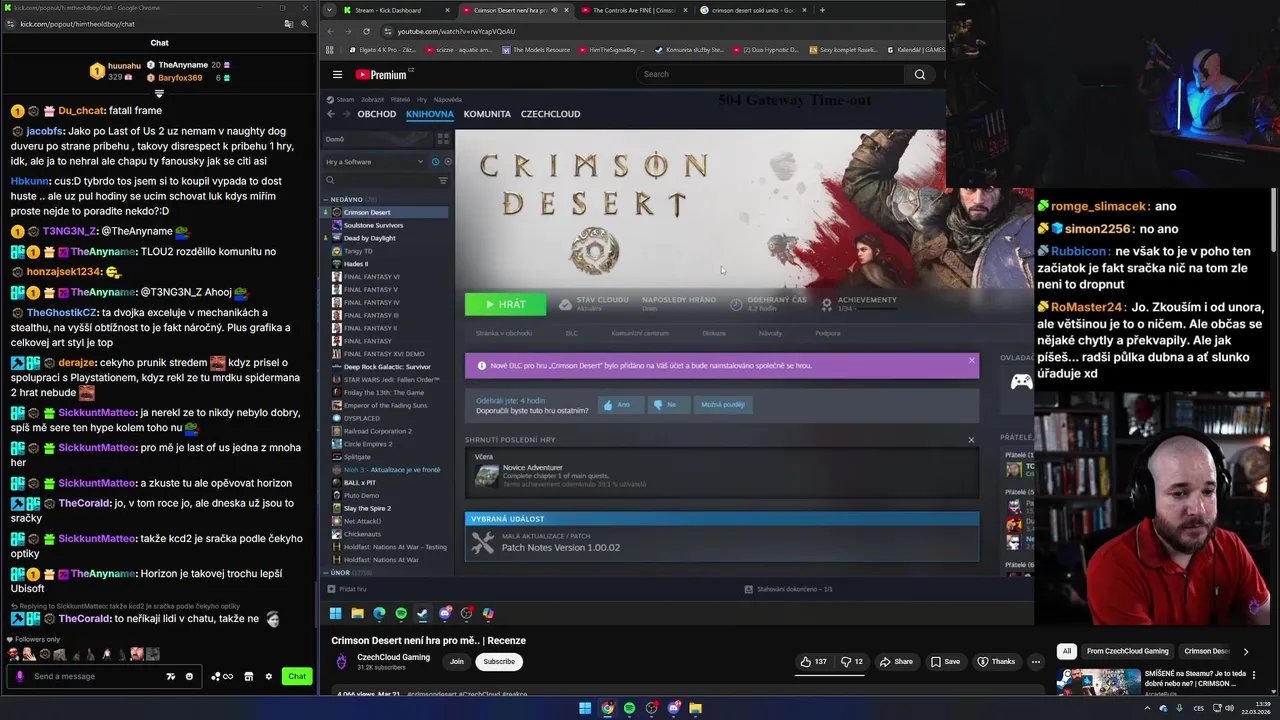This screenshot has height=720, width=1280.
Task: Open the chat settings gear icon
Action: [x=268, y=676]
